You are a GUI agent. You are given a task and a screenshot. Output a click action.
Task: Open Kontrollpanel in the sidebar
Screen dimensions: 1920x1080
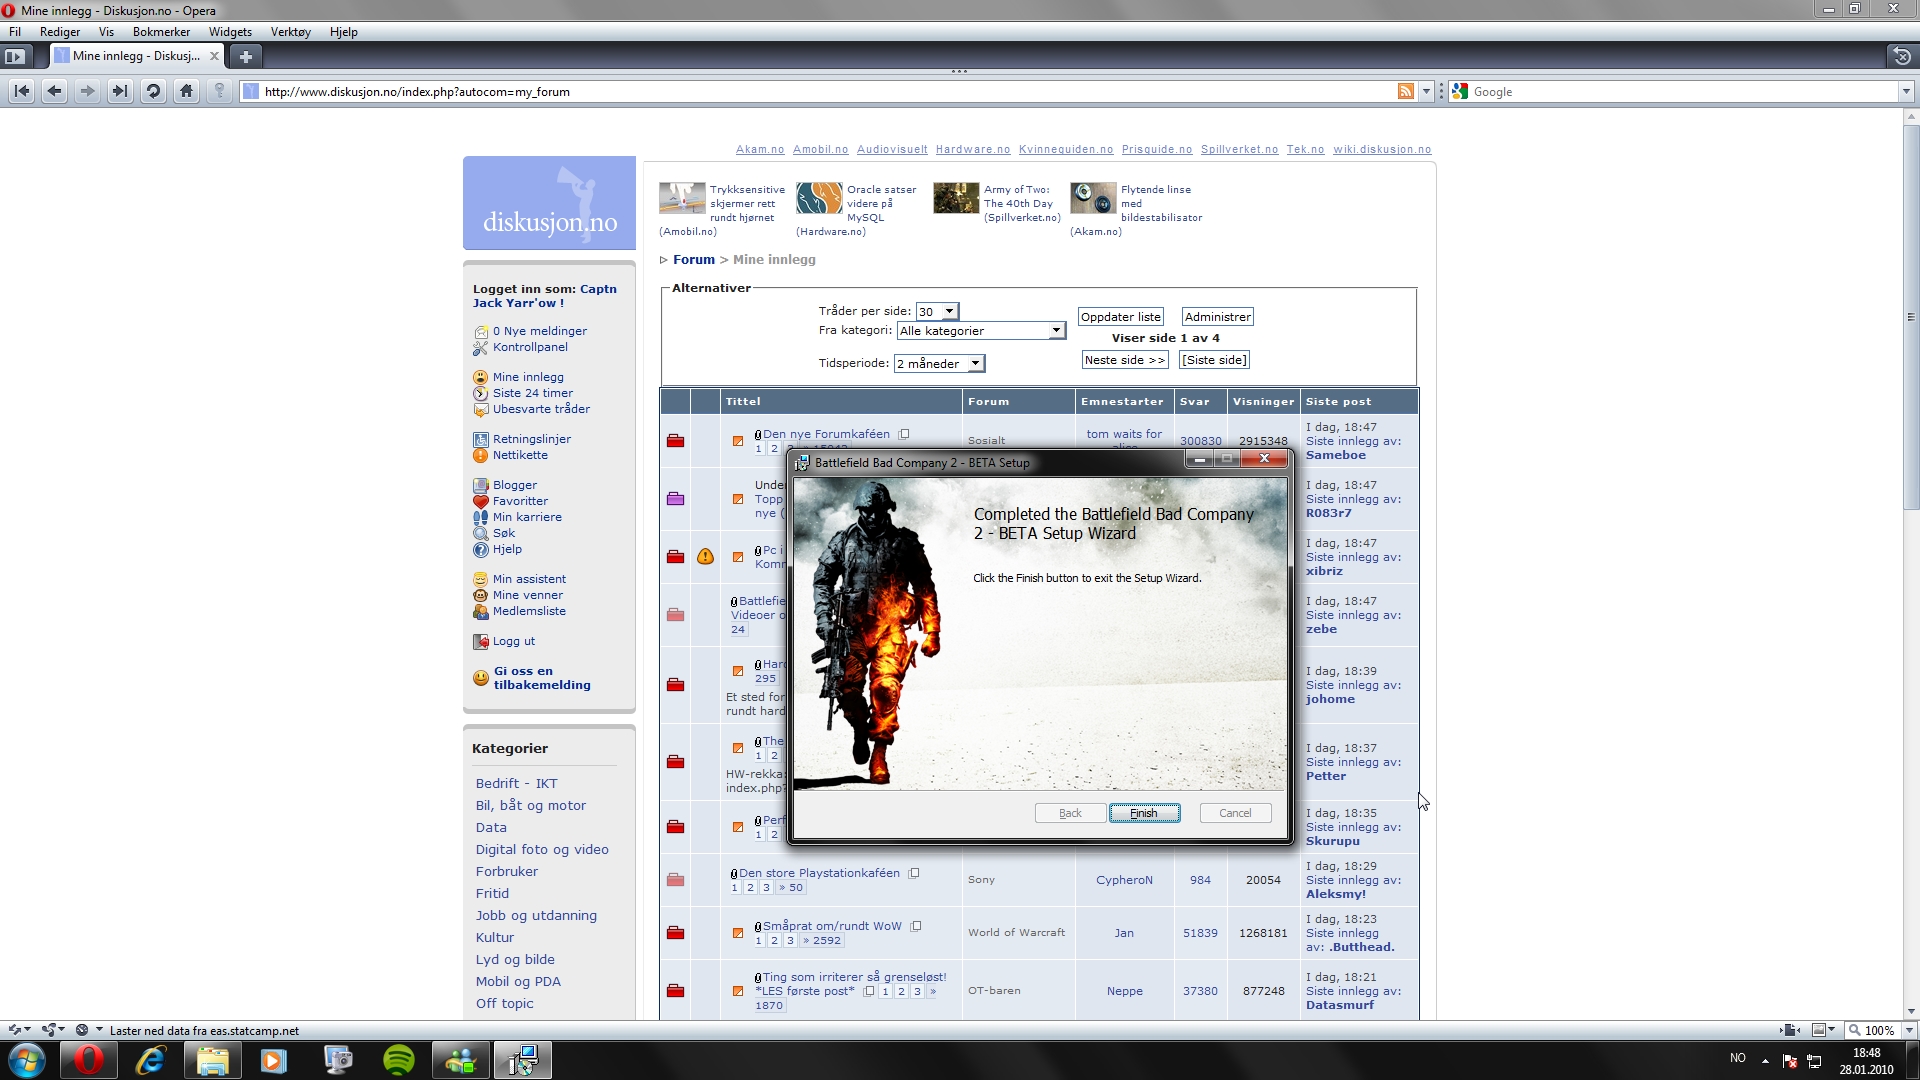(530, 347)
